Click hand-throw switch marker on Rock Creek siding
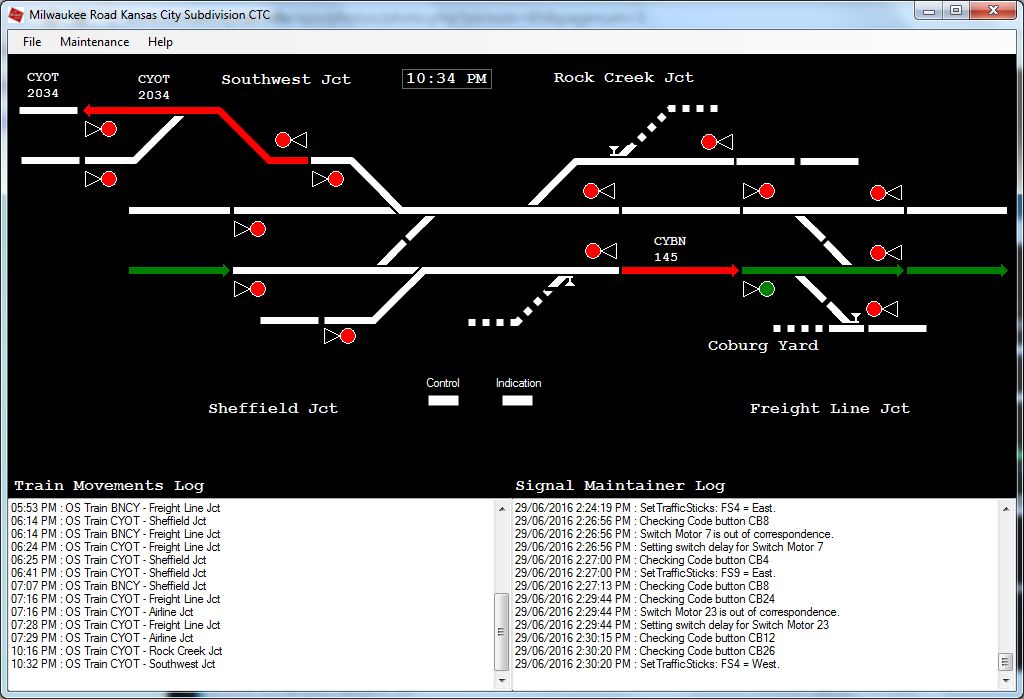The image size is (1024, 699). tap(614, 151)
